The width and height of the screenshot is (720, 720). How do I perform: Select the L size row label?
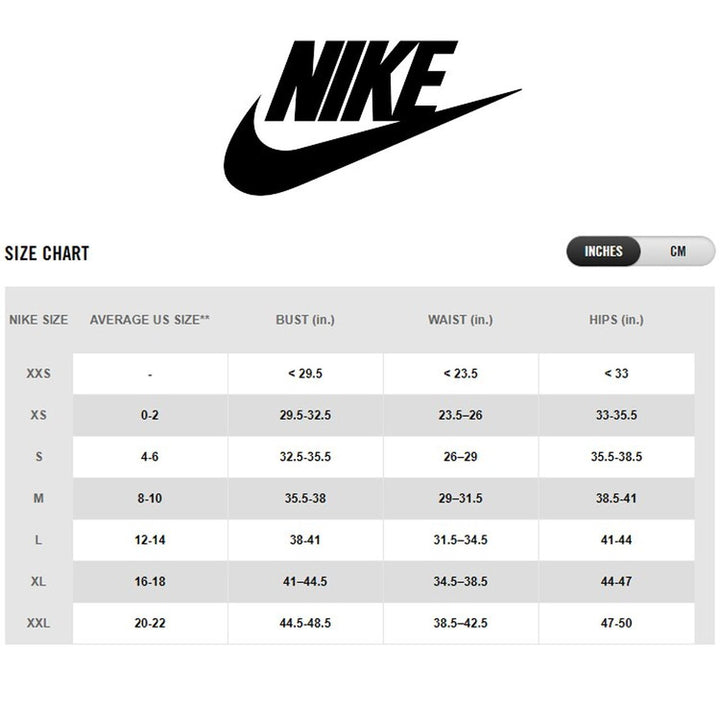(39, 540)
